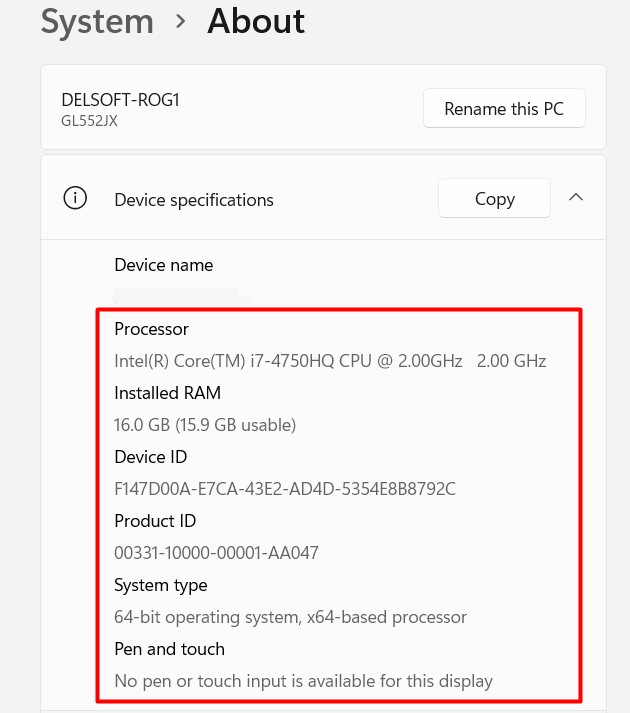Click the About page heading
Image resolution: width=630 pixels, height=713 pixels.
256,21
